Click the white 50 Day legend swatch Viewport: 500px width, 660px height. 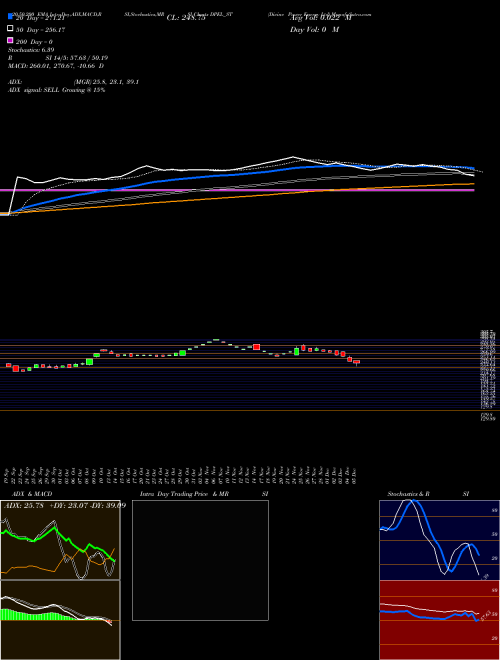(x=10, y=29)
